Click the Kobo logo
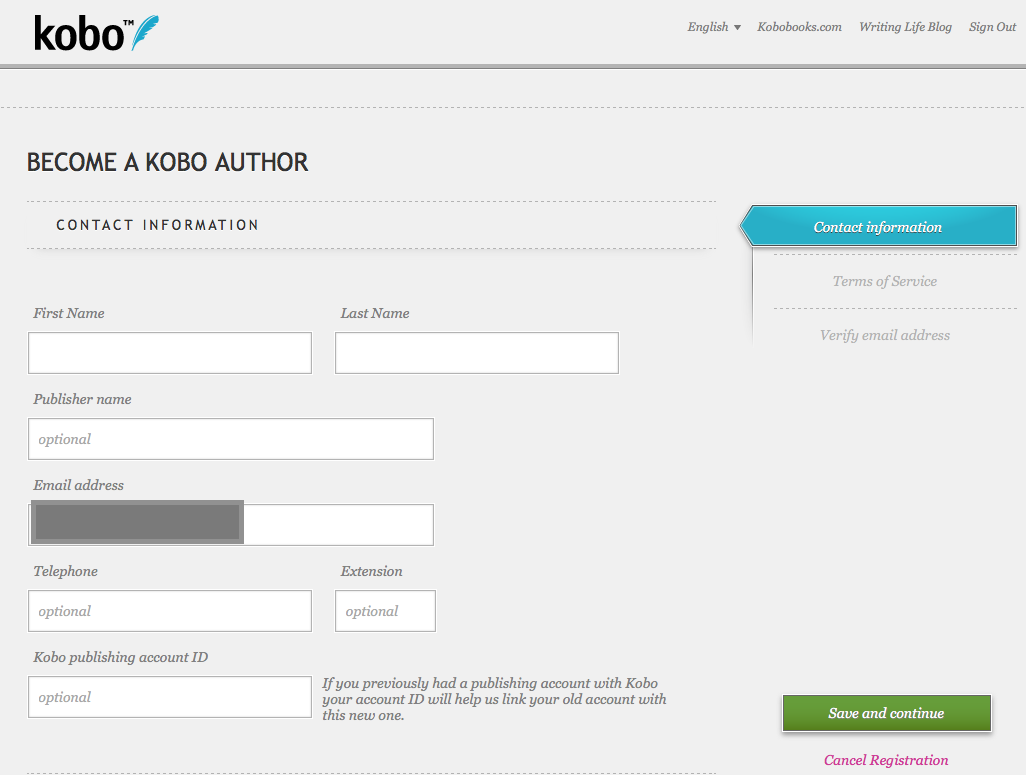This screenshot has height=775, width=1026. point(96,33)
